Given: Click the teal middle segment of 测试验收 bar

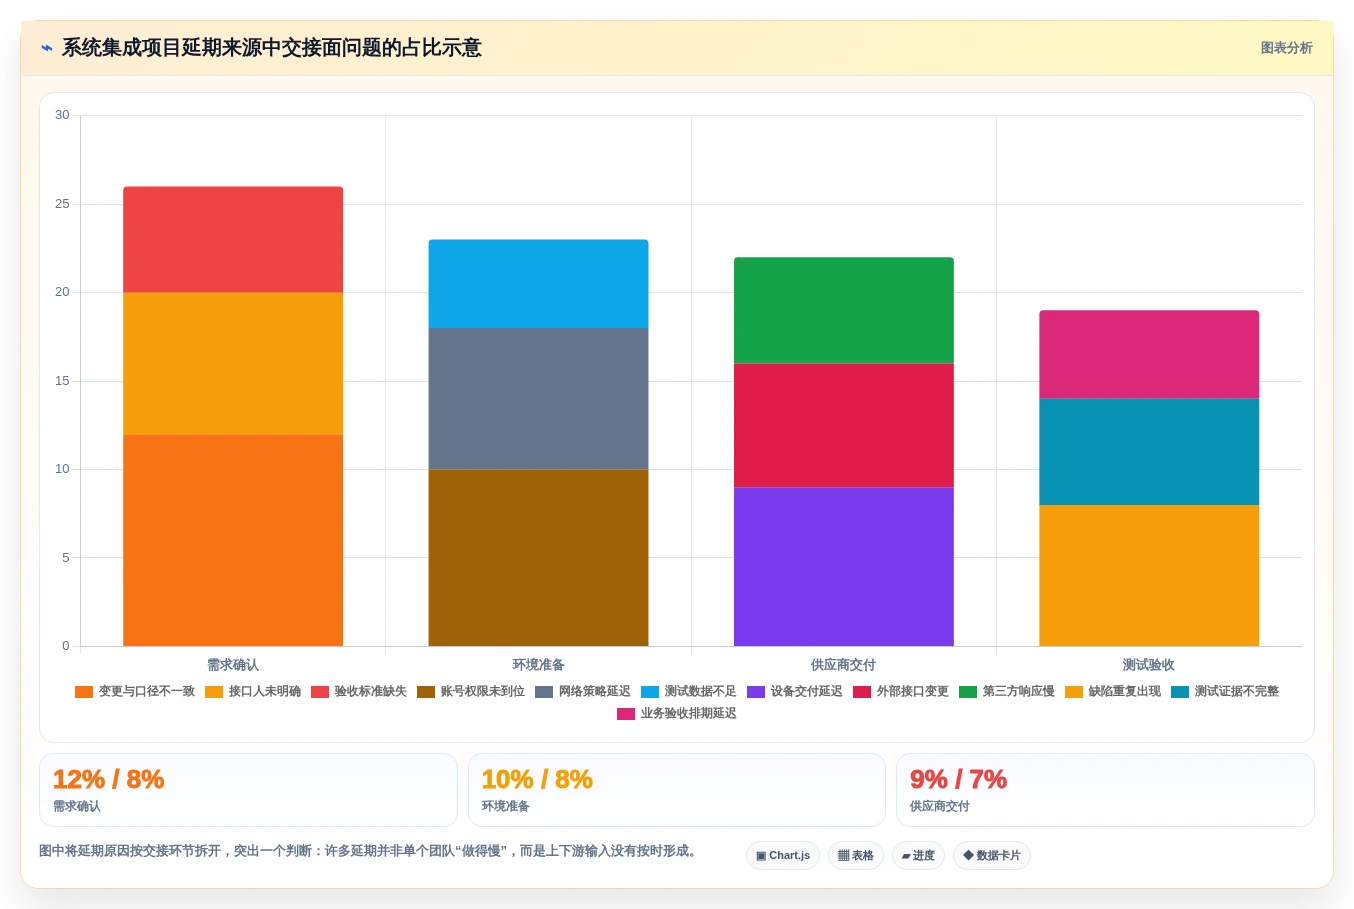Looking at the screenshot, I should point(1149,452).
